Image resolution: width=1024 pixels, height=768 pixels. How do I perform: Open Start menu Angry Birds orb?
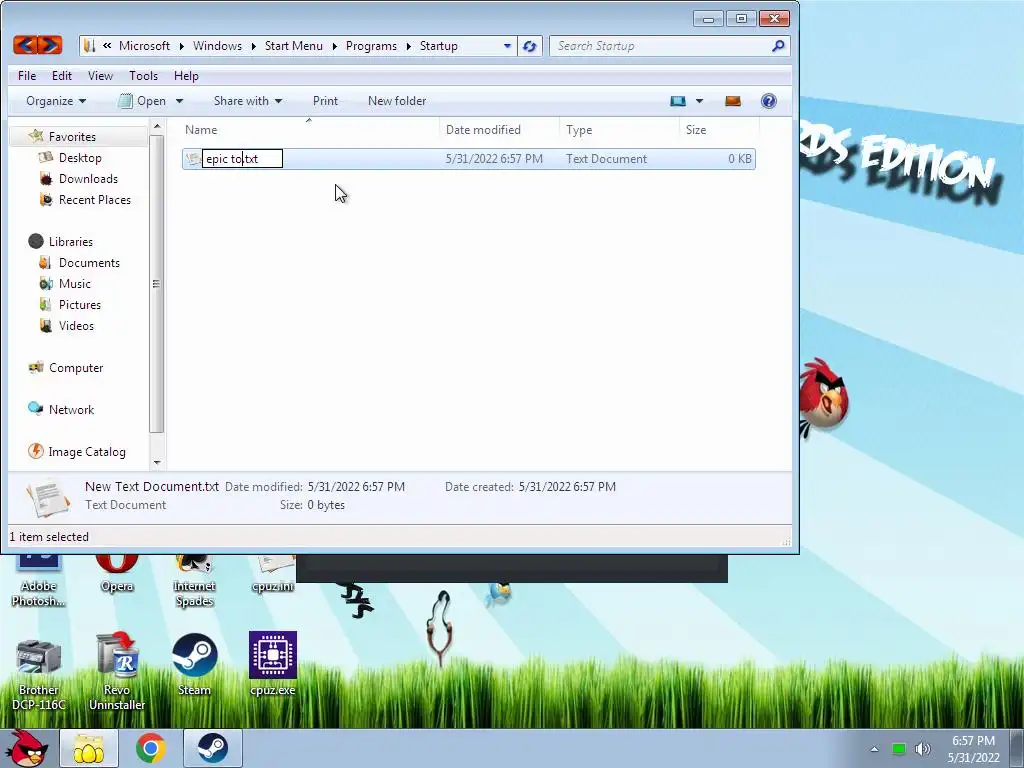28,748
